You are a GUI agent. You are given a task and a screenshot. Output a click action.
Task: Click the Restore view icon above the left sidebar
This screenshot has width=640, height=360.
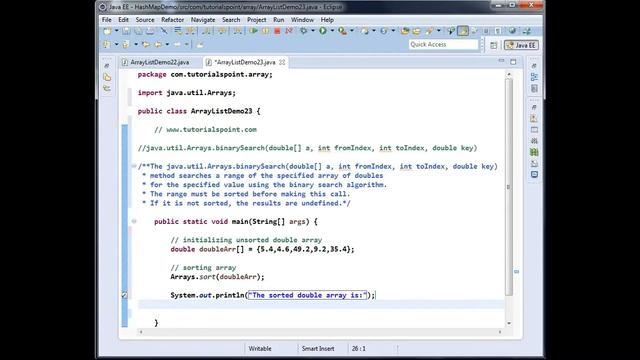point(107,66)
